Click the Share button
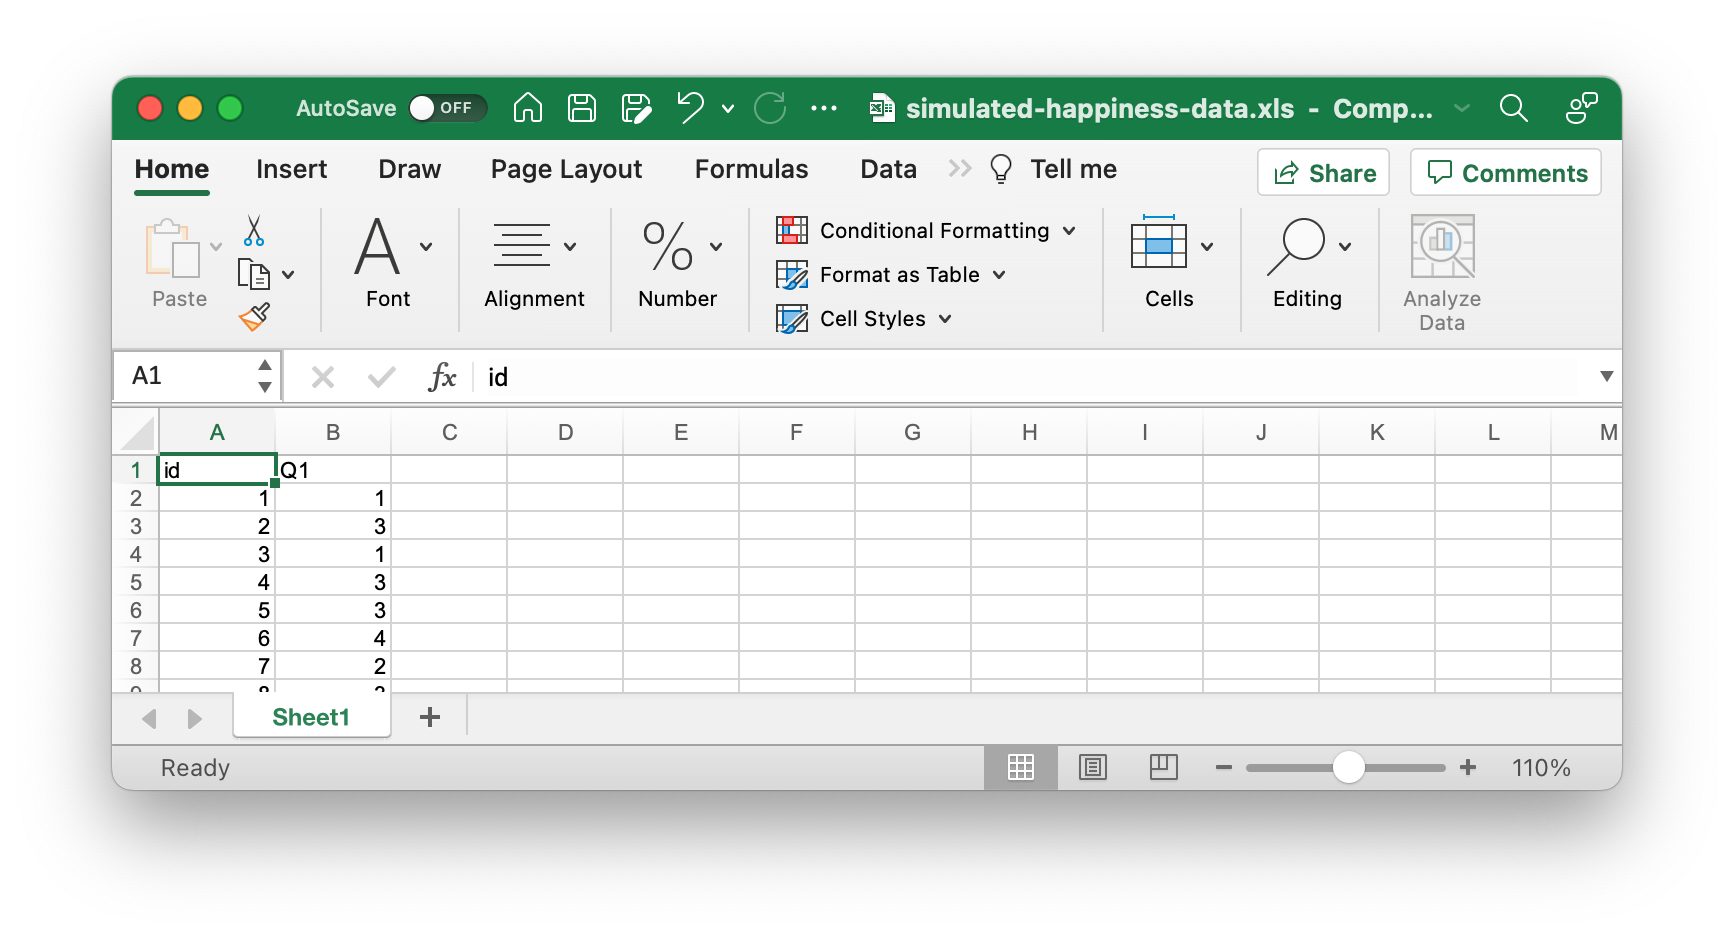The height and width of the screenshot is (938, 1734). tap(1323, 173)
